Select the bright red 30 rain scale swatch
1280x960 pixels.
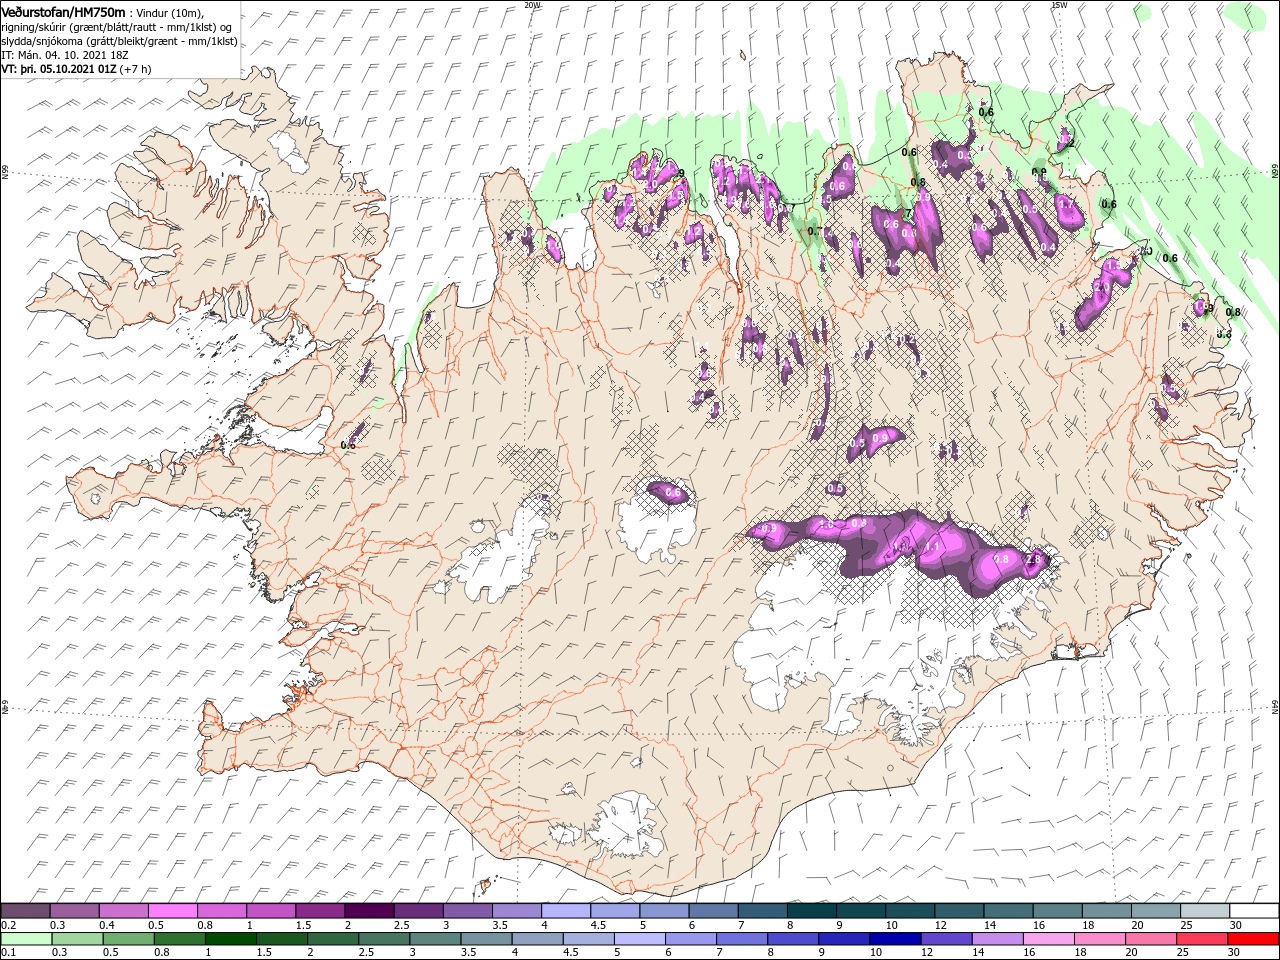(1254, 939)
